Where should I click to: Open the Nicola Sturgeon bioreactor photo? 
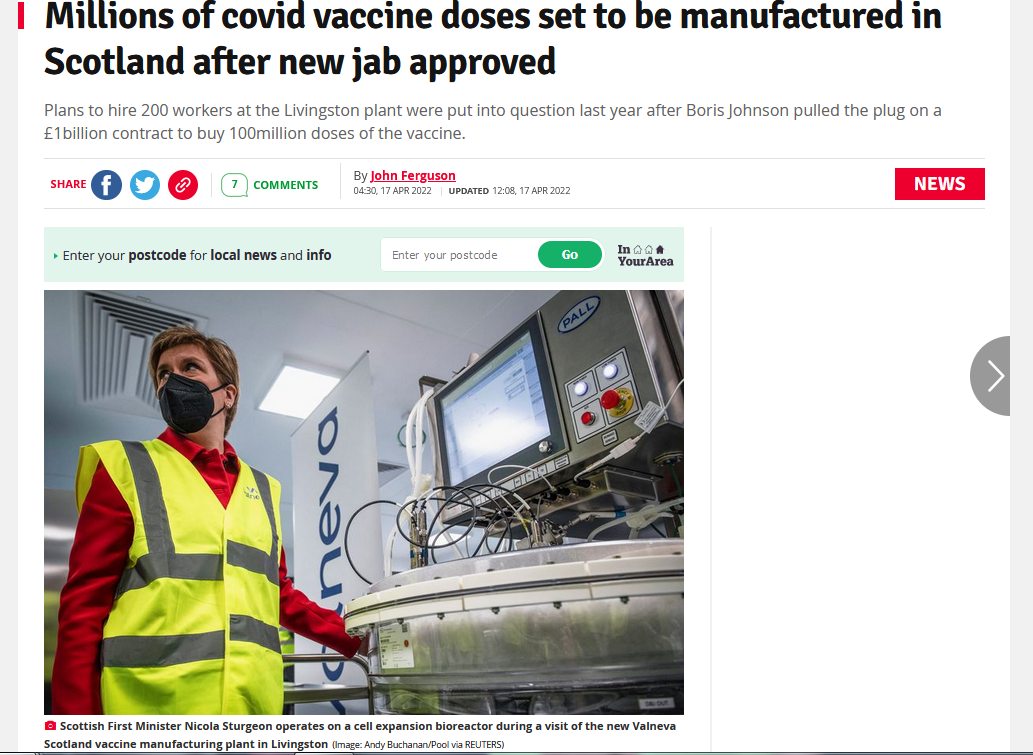click(x=364, y=502)
